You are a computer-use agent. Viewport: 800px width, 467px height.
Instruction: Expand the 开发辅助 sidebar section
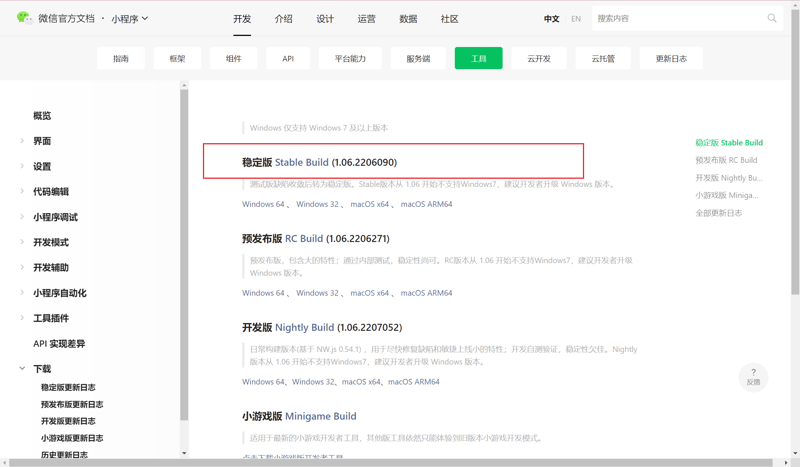22,267
